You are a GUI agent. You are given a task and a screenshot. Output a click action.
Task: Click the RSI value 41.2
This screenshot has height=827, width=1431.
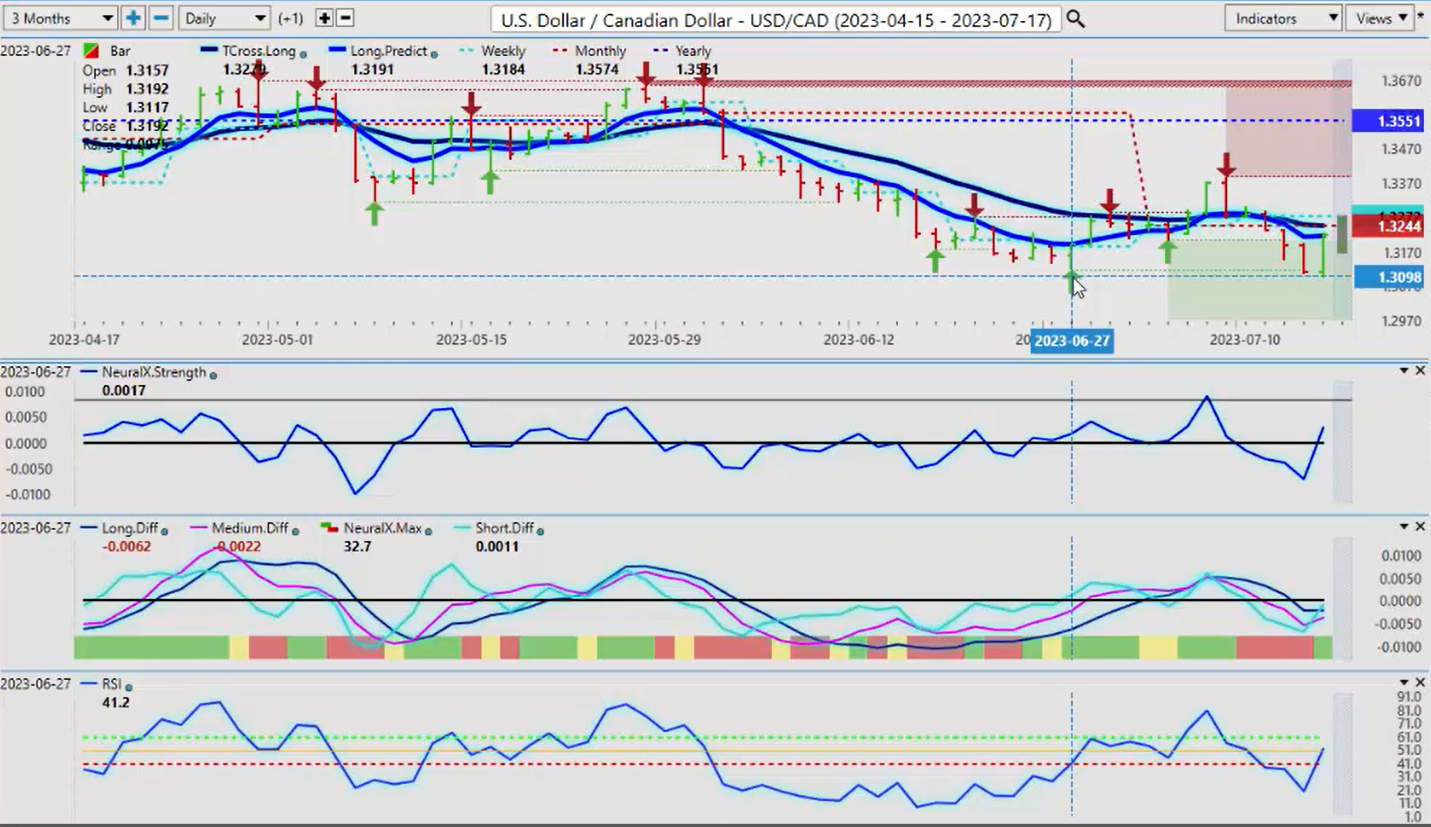tap(115, 702)
